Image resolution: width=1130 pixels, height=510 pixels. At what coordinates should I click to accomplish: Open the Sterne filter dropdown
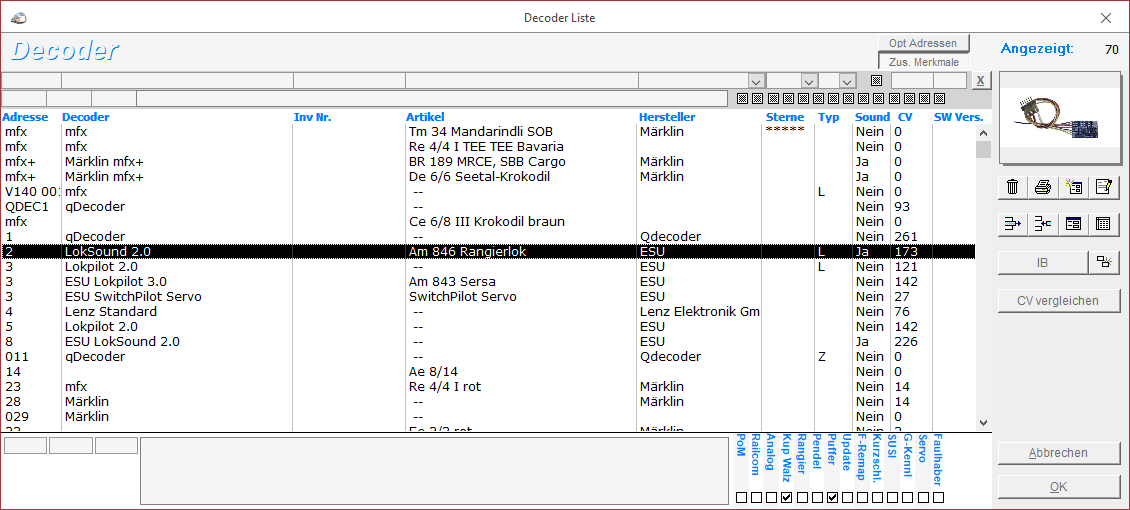(x=809, y=81)
